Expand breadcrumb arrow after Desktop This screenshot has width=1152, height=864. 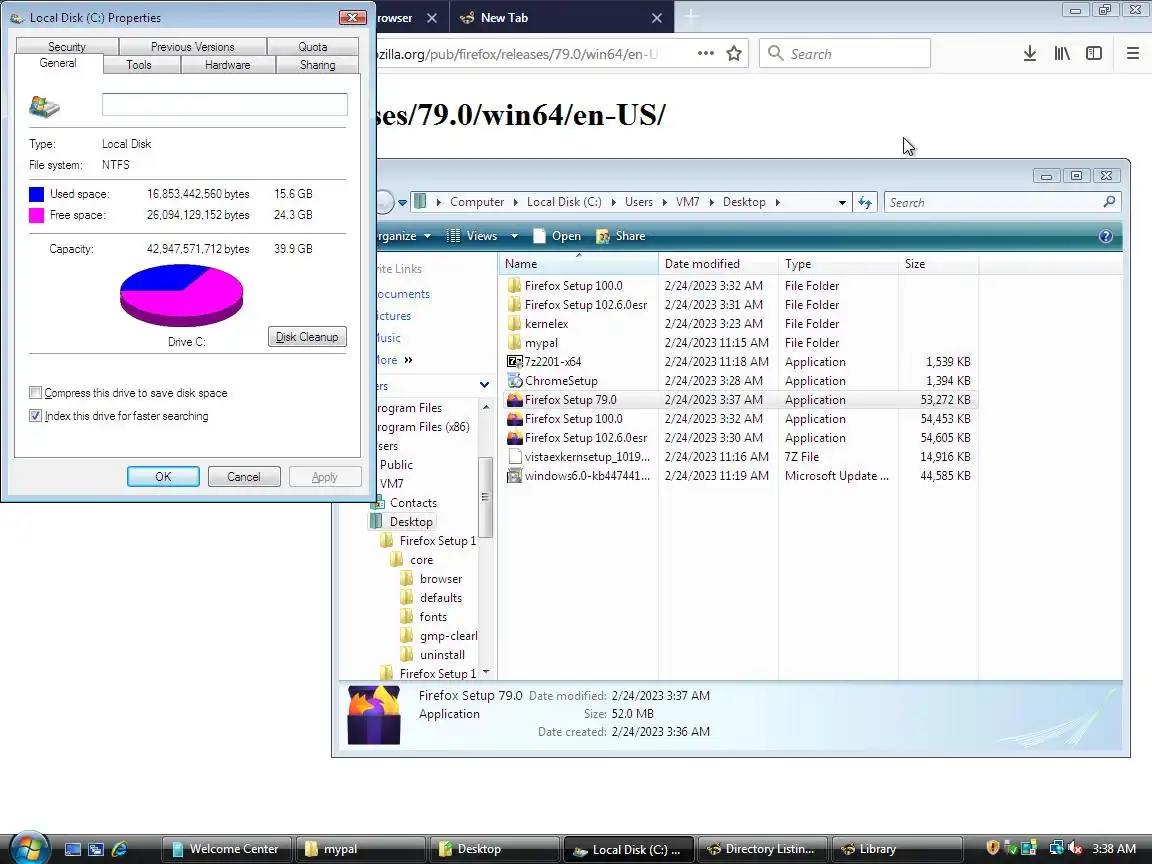(777, 202)
